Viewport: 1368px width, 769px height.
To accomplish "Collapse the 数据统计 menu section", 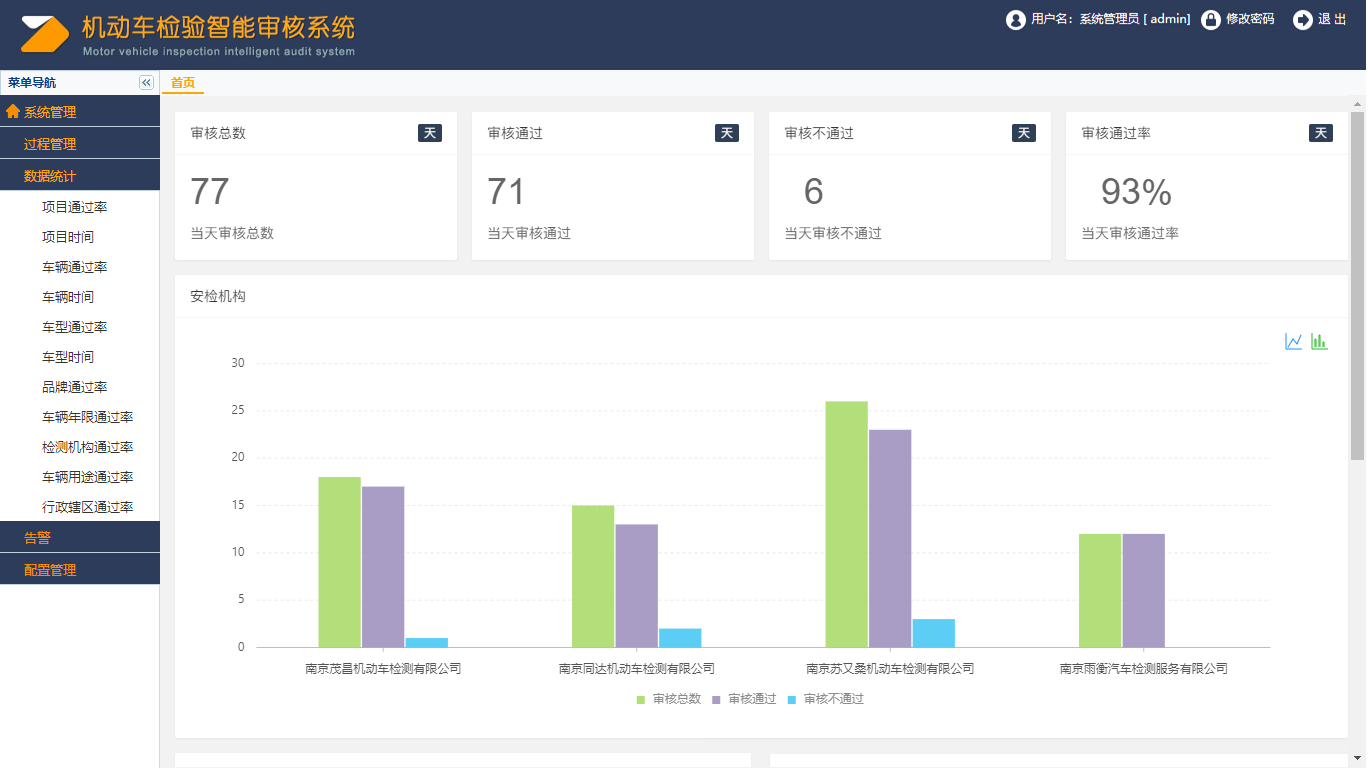I will click(x=50, y=176).
